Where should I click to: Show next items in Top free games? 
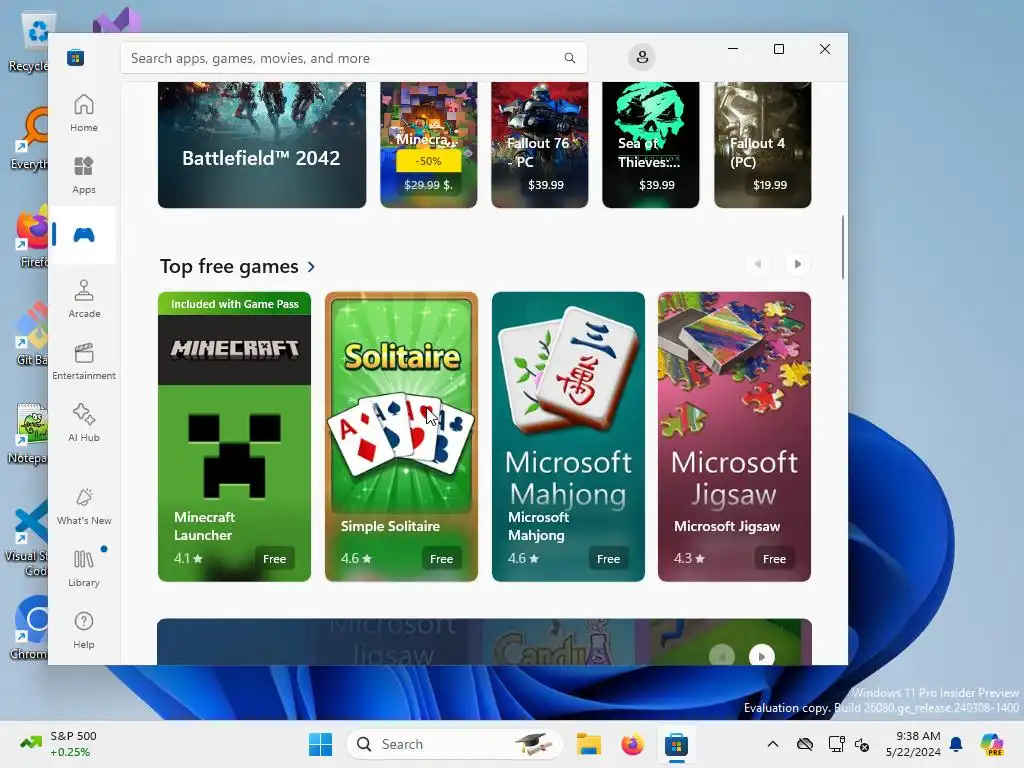pyautogui.click(x=797, y=264)
